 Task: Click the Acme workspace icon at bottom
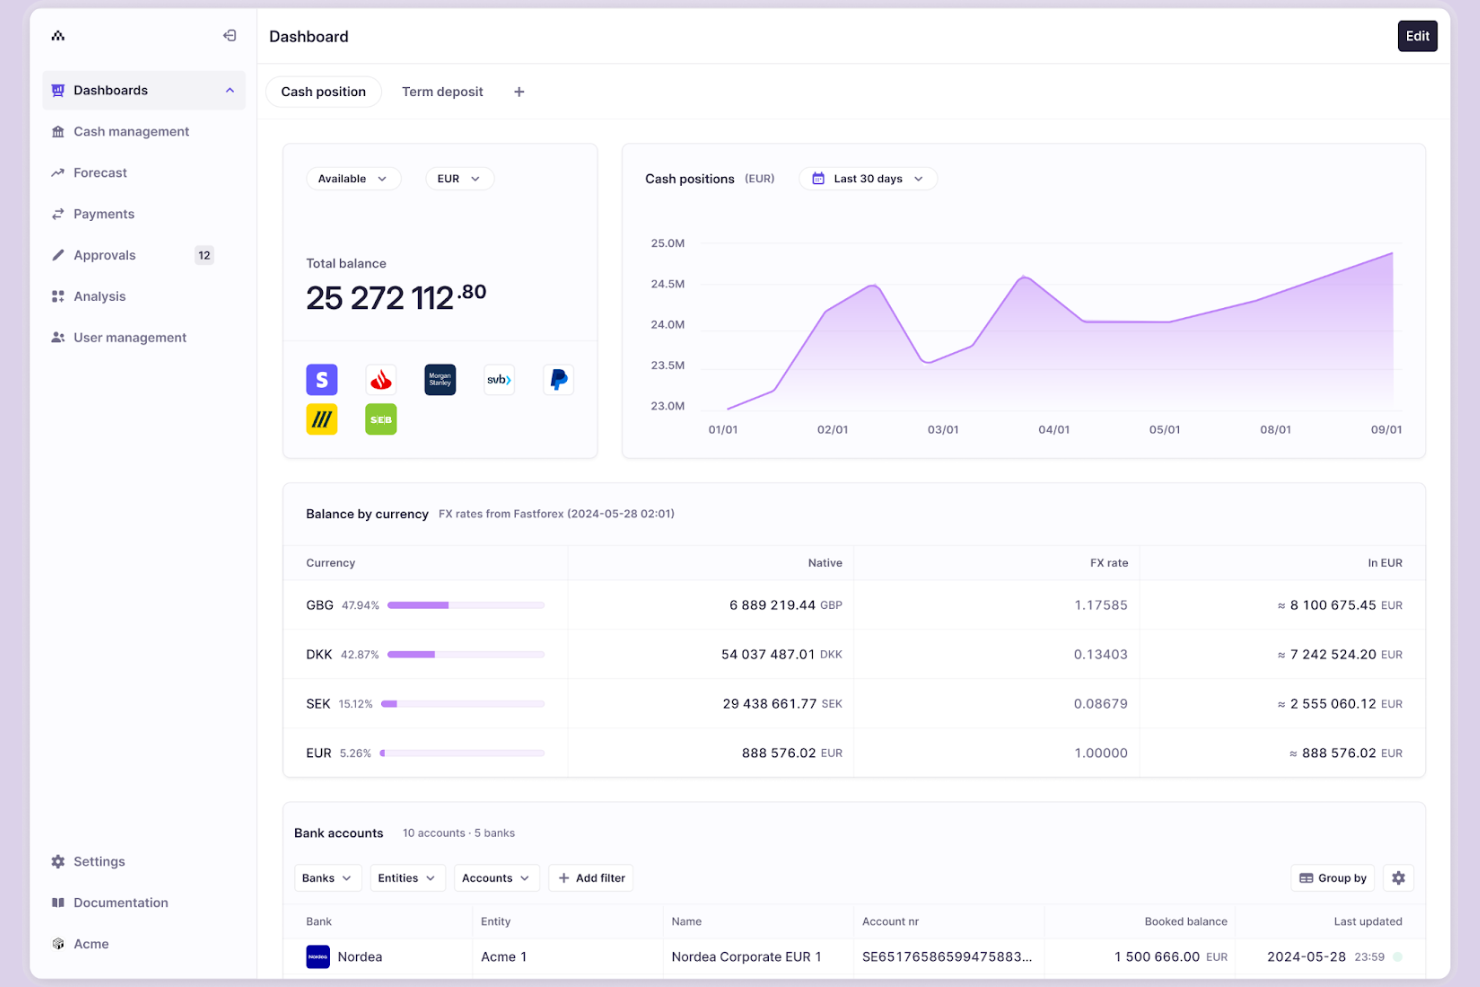pos(59,943)
